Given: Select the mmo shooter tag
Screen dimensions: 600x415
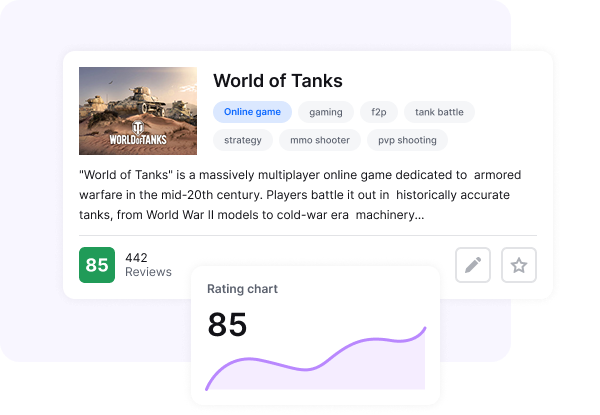Looking at the screenshot, I should [319, 140].
